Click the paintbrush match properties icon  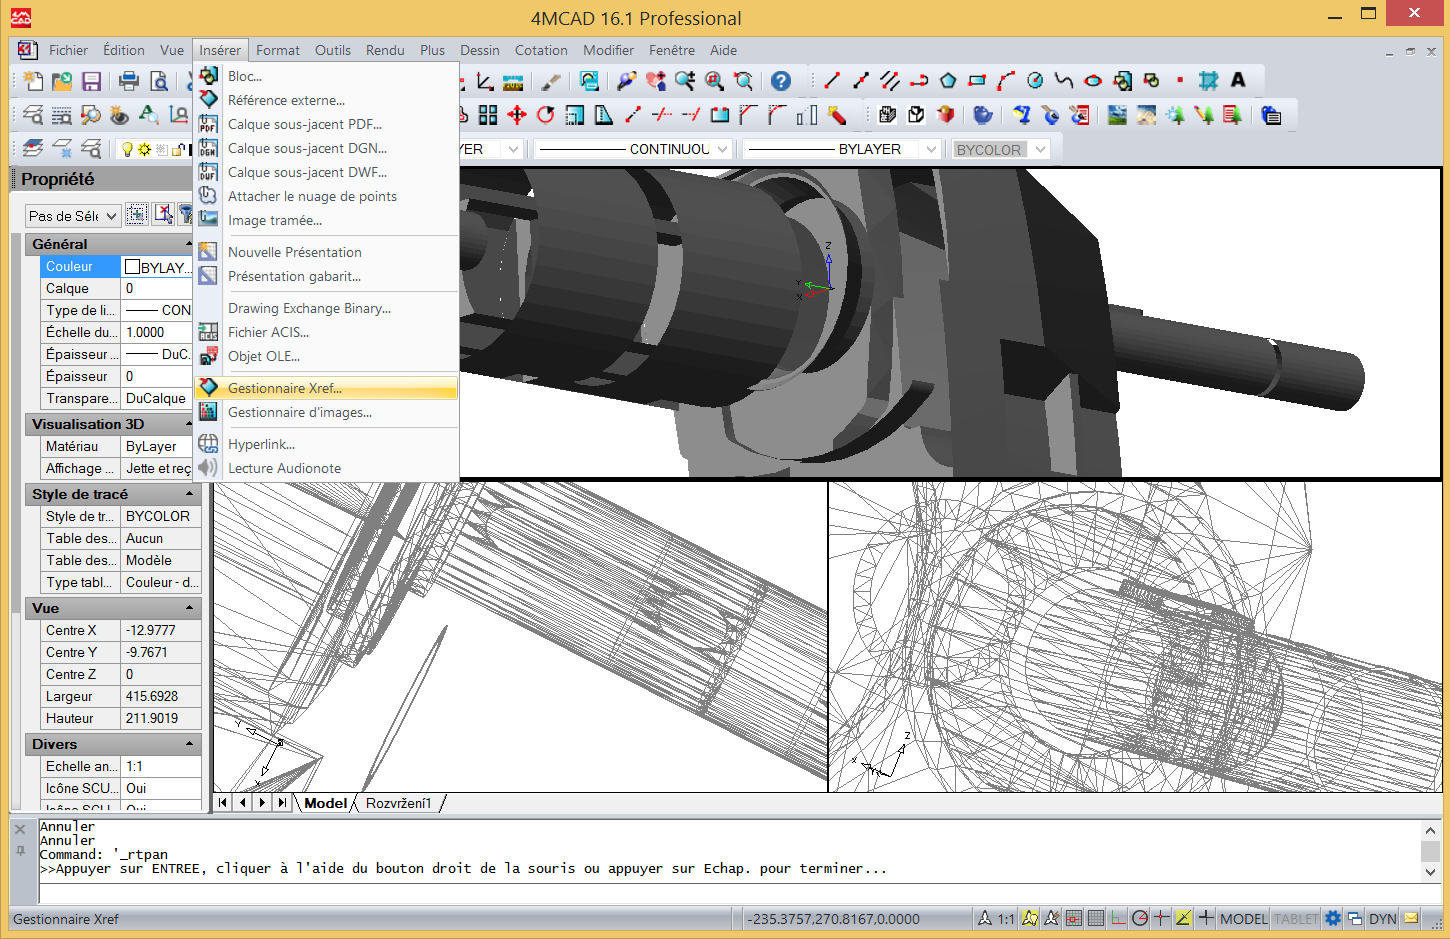551,81
